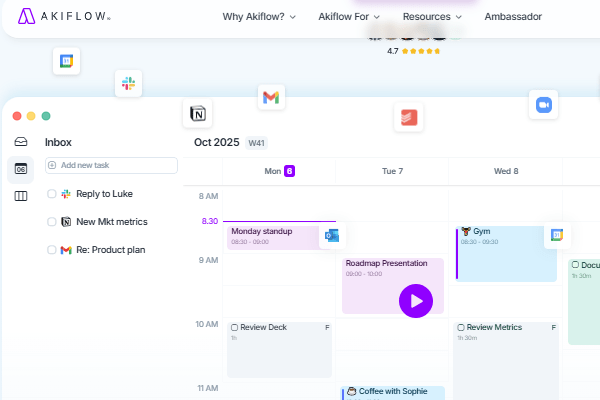Image resolution: width=600 pixels, height=400 pixels.
Task: Click the floating Google Calendar icon
Action: pos(66,61)
